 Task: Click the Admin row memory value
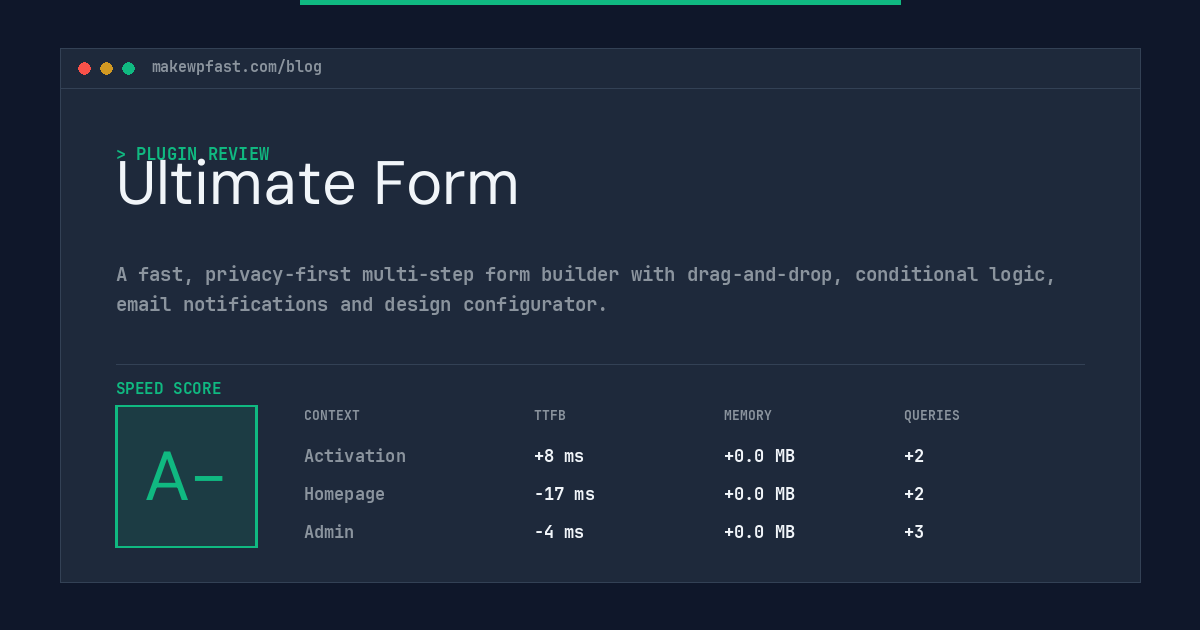point(759,532)
